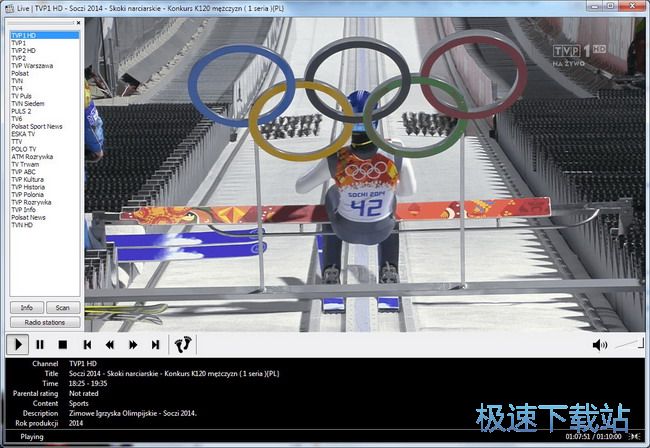The image size is (650, 448).
Task: Mute audio via the speaker icon
Action: pyautogui.click(x=599, y=345)
